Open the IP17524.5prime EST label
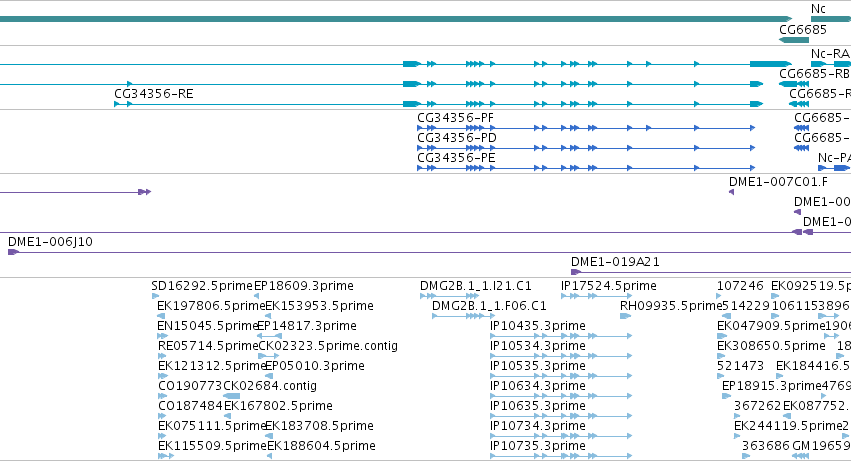This screenshot has width=851, height=461. [608, 286]
